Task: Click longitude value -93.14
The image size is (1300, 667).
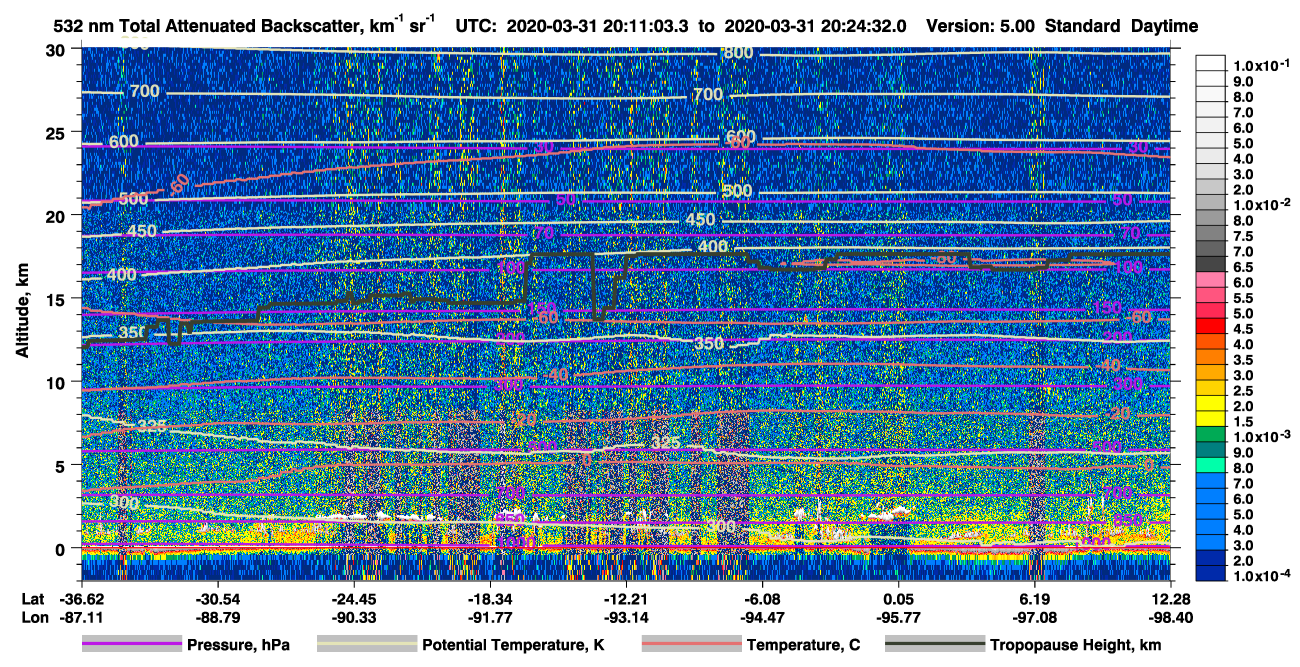Action: pyautogui.click(x=626, y=617)
